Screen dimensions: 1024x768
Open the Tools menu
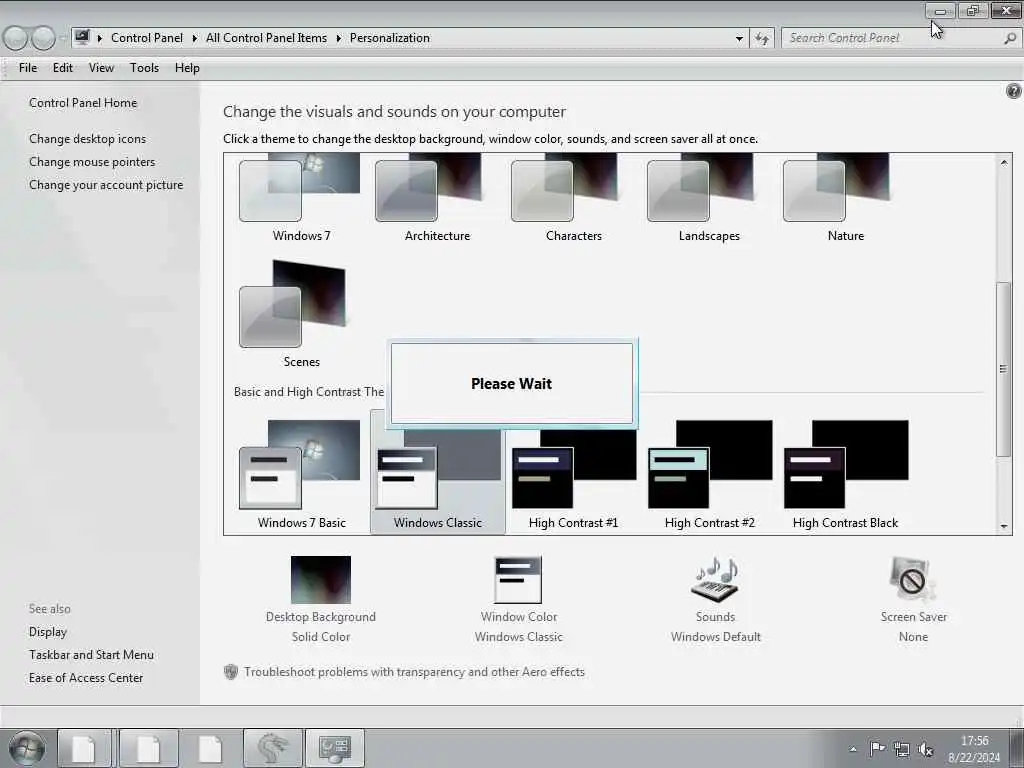tap(144, 68)
